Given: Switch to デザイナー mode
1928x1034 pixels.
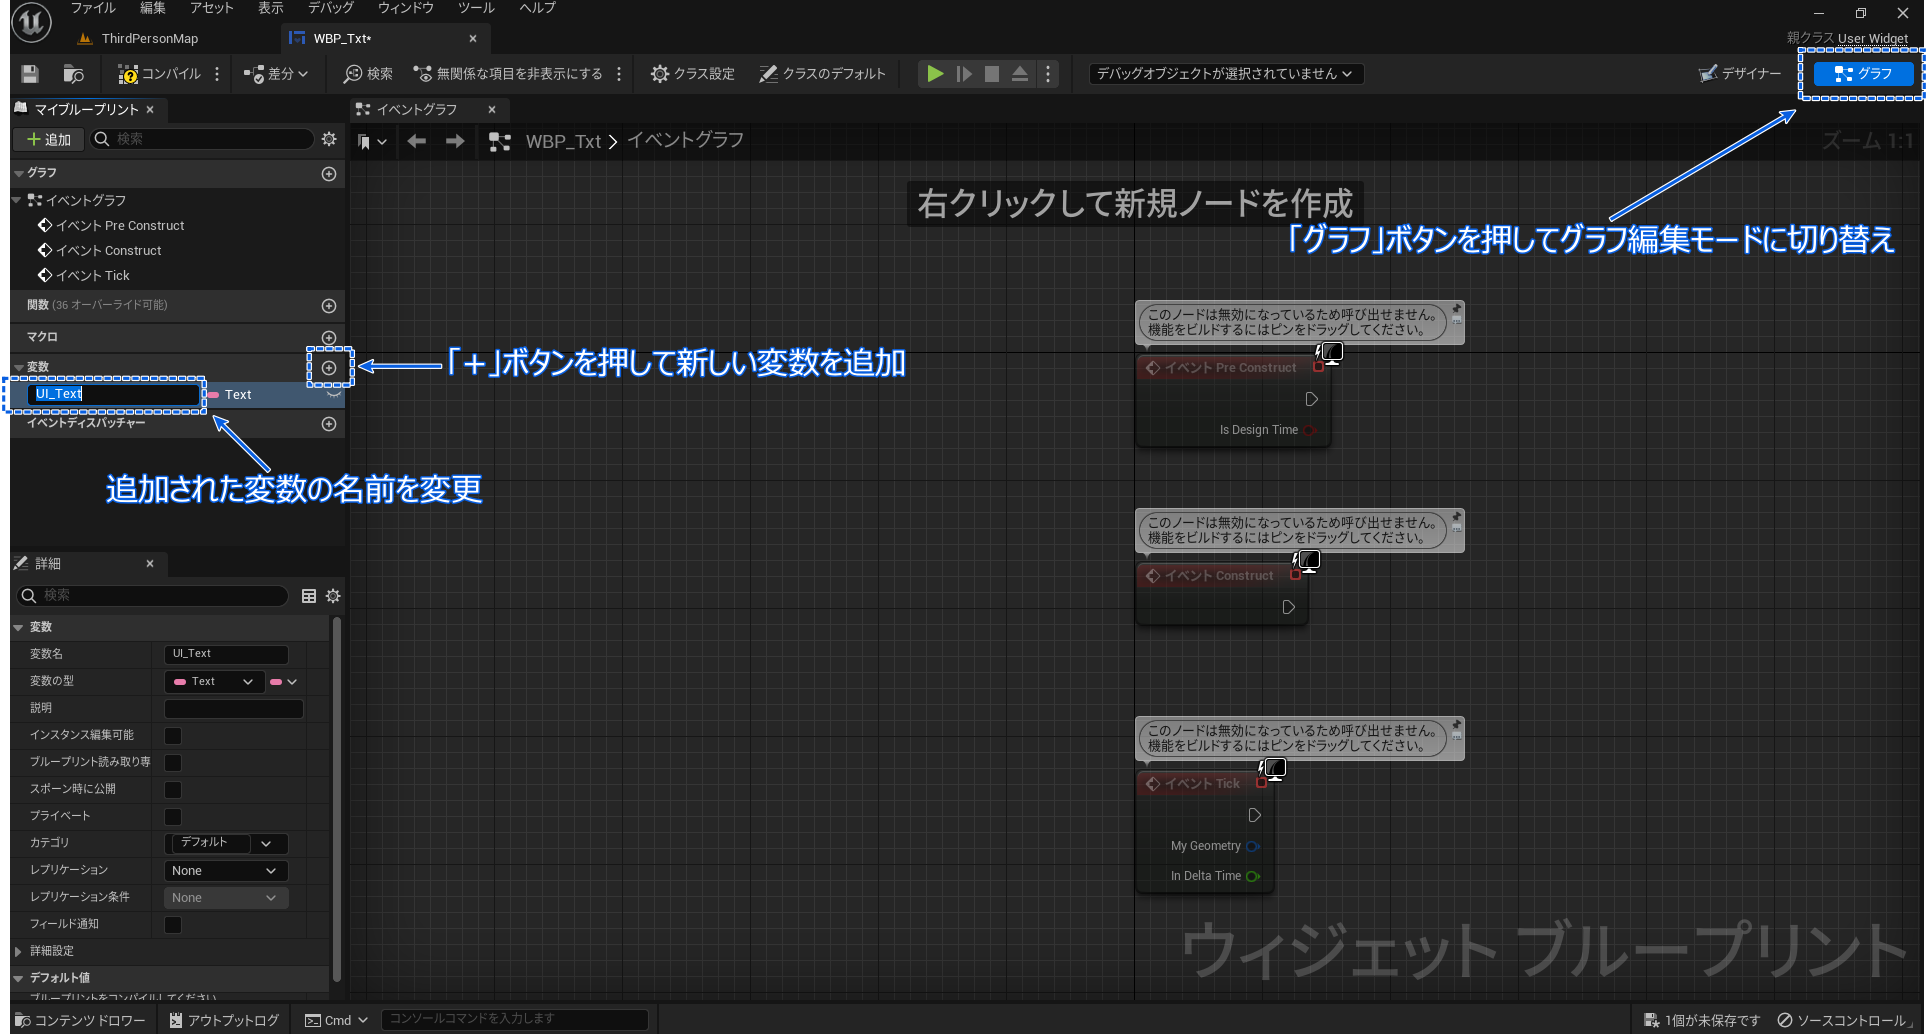Looking at the screenshot, I should coord(1739,73).
